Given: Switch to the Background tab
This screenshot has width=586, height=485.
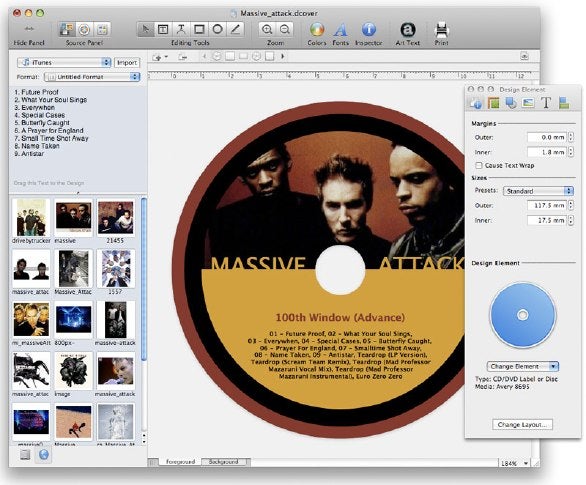Looking at the screenshot, I should [223, 462].
